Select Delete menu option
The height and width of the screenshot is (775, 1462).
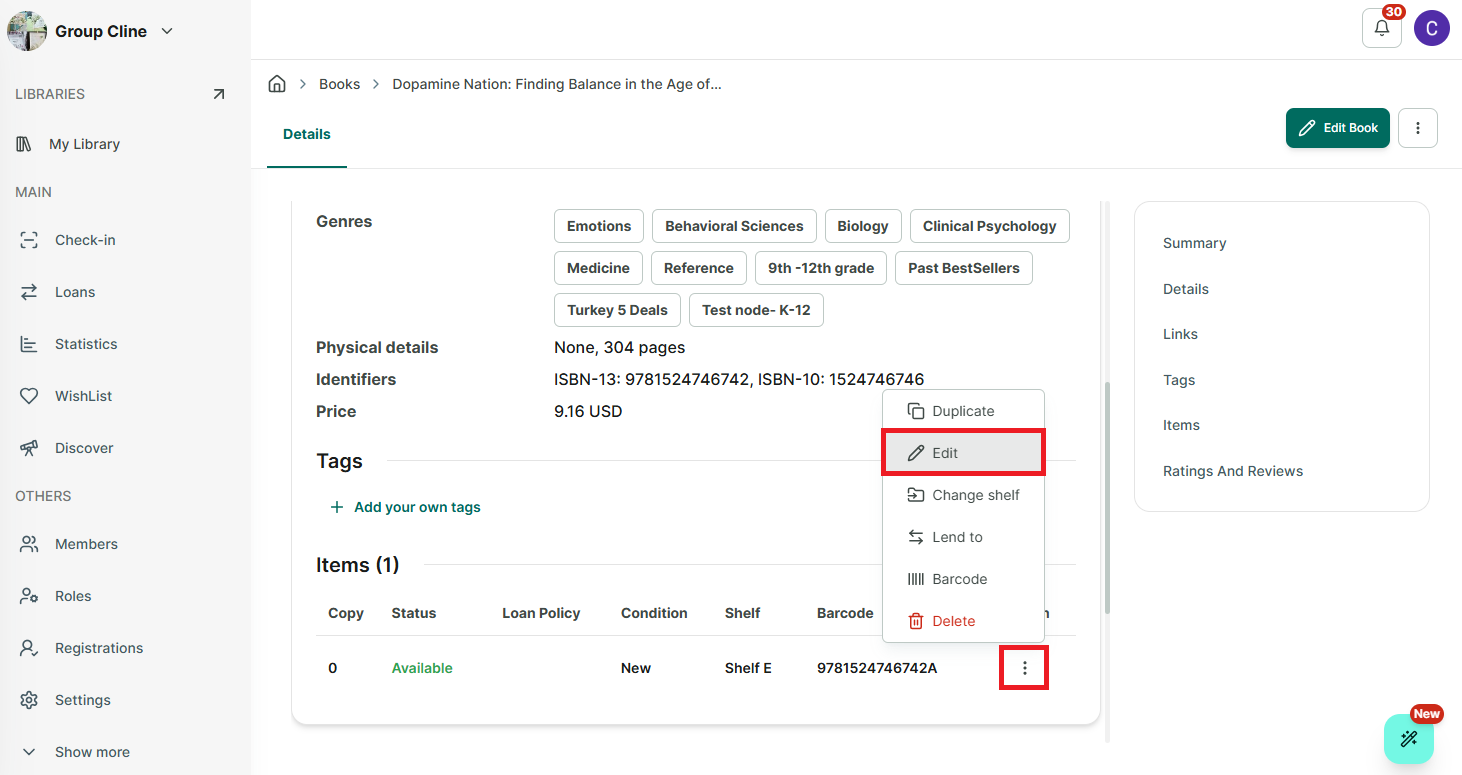click(963, 621)
